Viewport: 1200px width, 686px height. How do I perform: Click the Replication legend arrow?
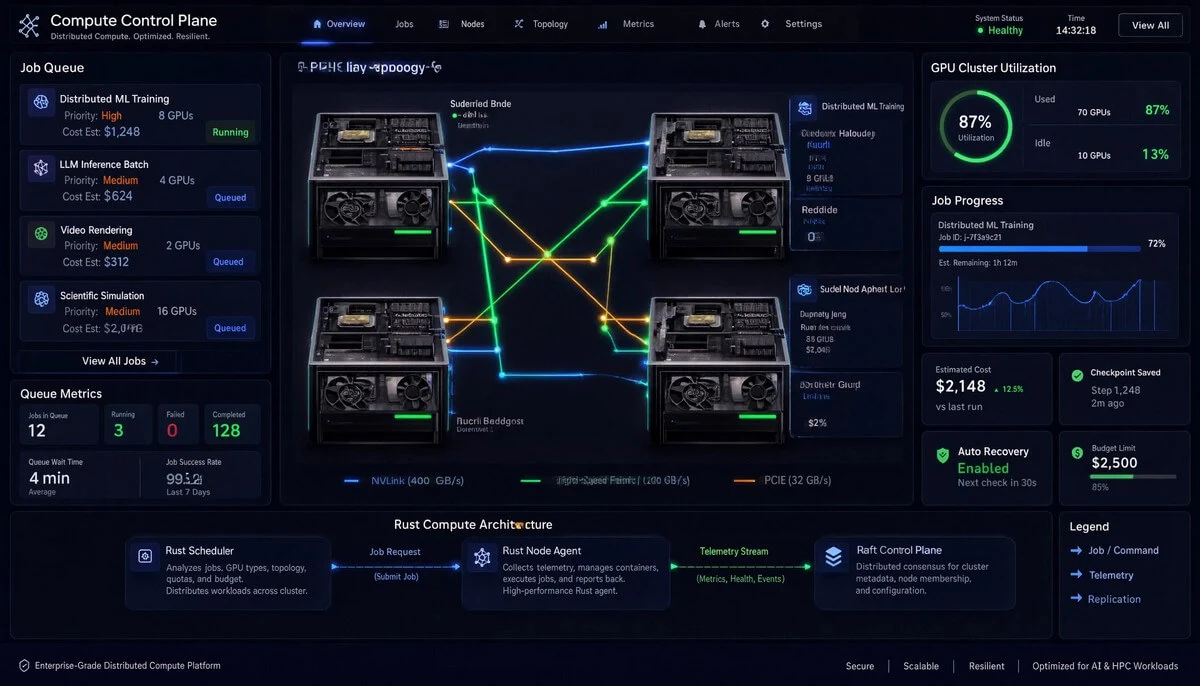1076,599
